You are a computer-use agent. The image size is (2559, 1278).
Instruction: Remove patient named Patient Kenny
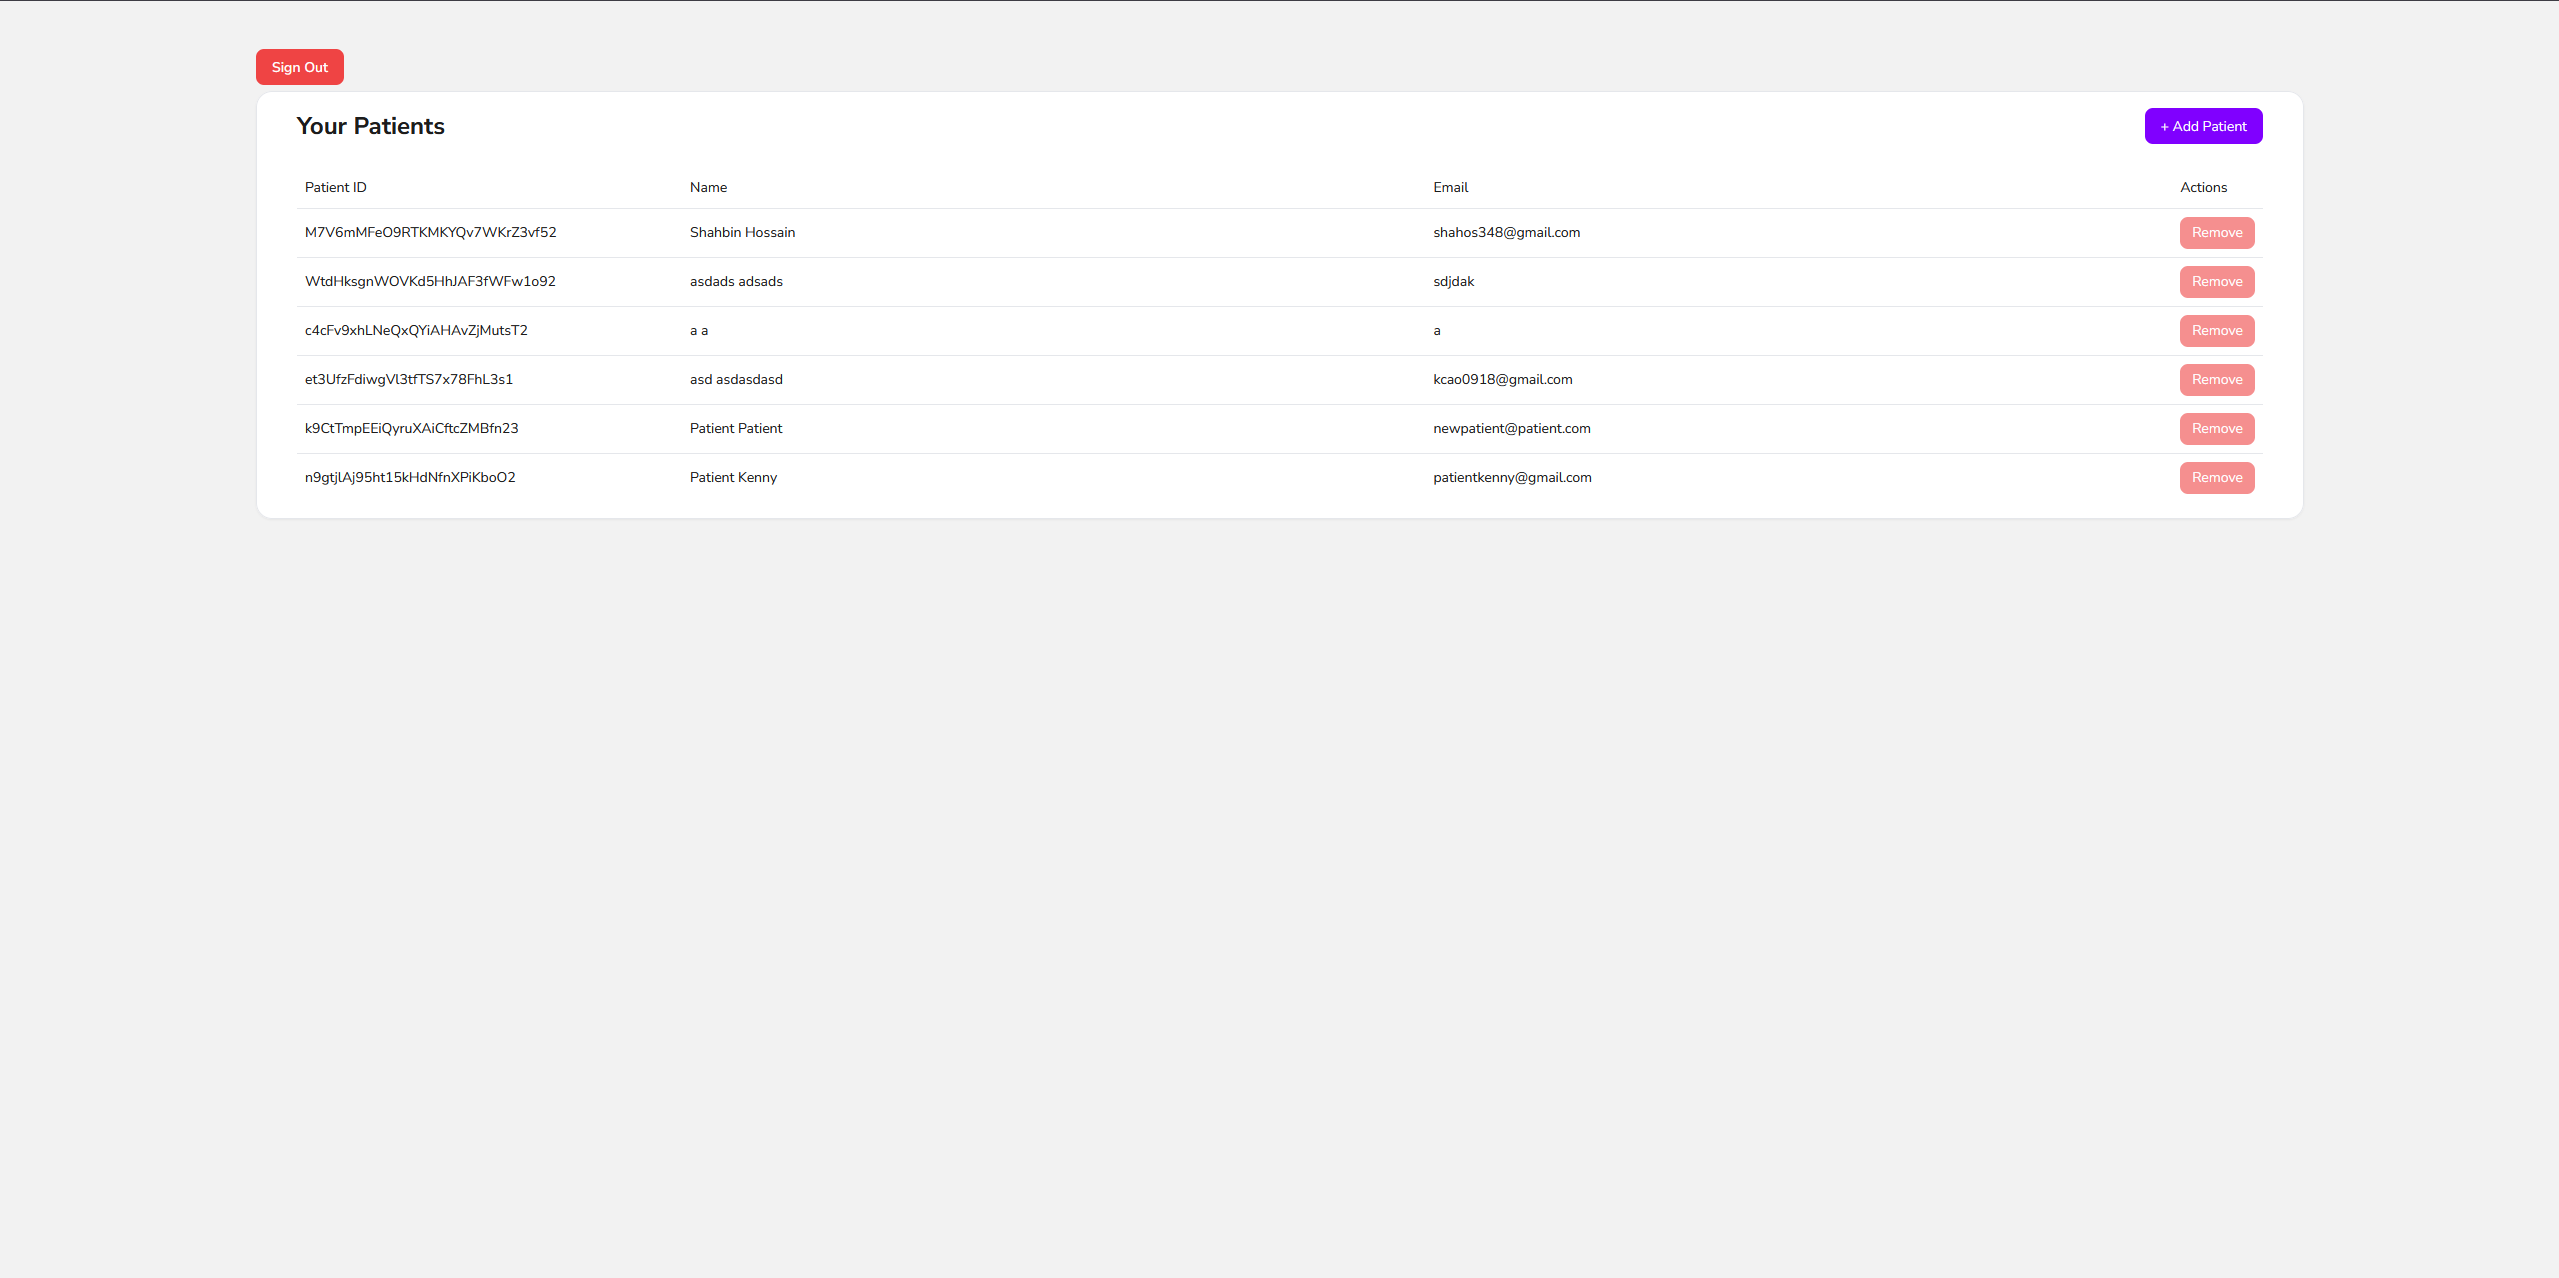click(x=2216, y=478)
